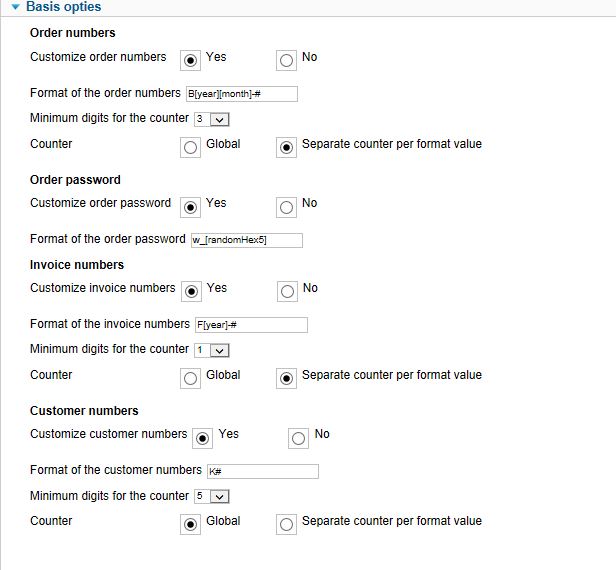Viewport: 616px width, 570px height.
Task: Open order counter minimum digits dropdown
Action: pyautogui.click(x=212, y=120)
